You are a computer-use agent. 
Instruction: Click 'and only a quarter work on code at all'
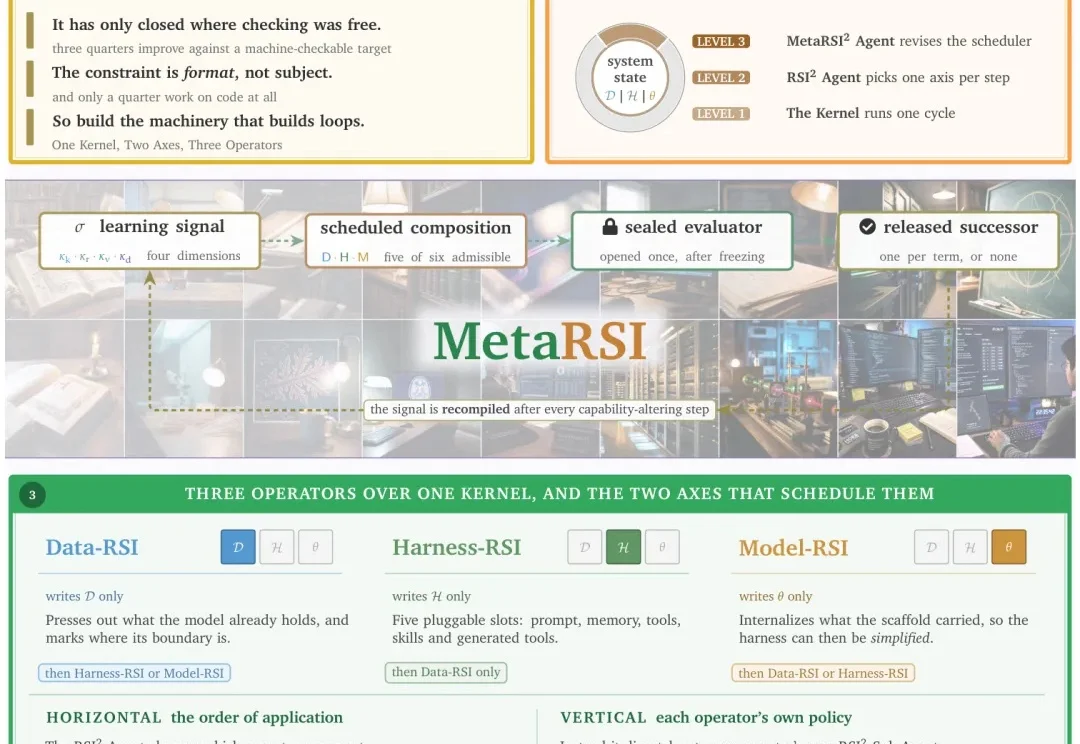165,97
